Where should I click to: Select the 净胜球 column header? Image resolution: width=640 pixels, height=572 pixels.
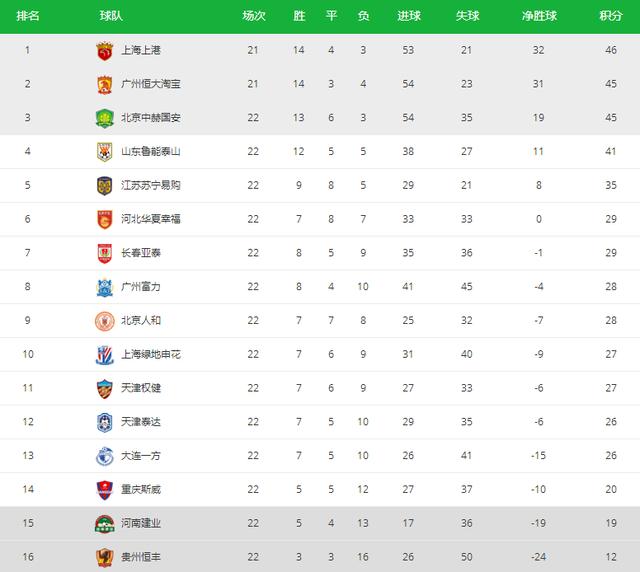(x=539, y=16)
